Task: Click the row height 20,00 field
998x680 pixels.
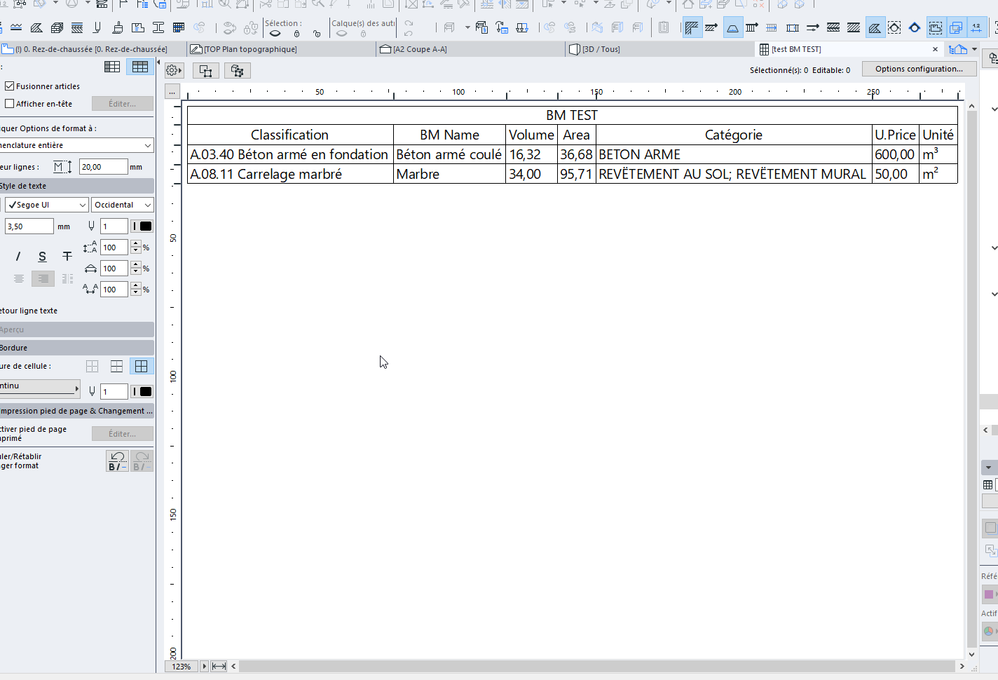Action: point(103,167)
